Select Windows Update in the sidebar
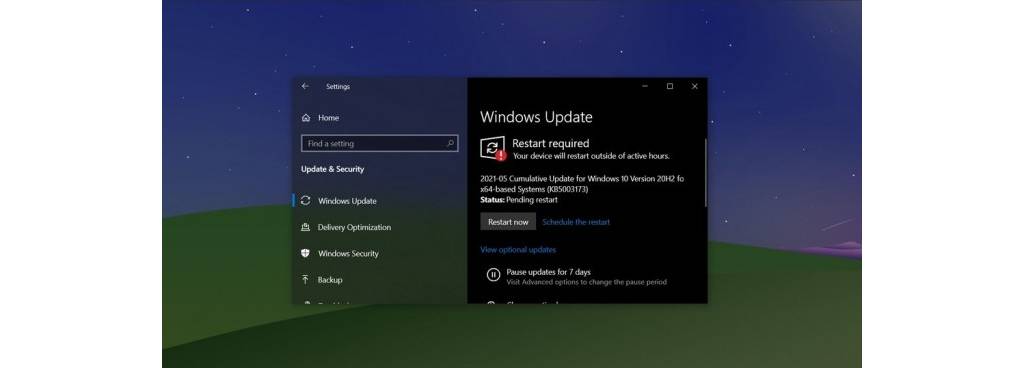Screen dimensions: 1024x368 tap(347, 201)
